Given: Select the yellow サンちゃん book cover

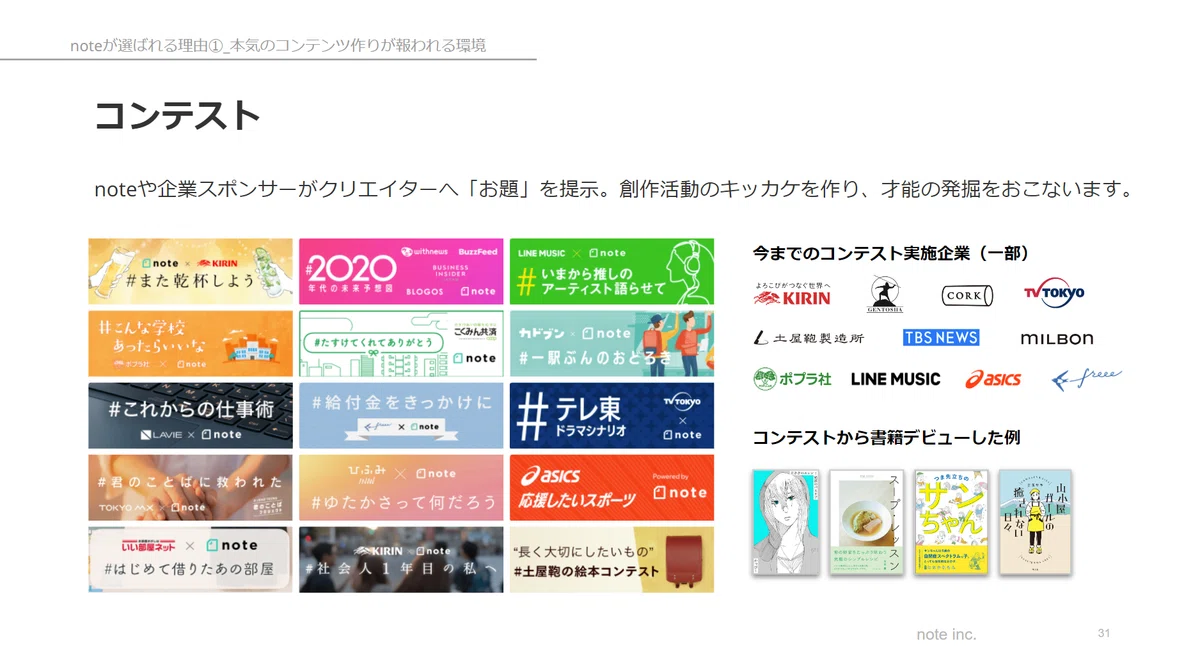Looking at the screenshot, I should (x=951, y=521).
